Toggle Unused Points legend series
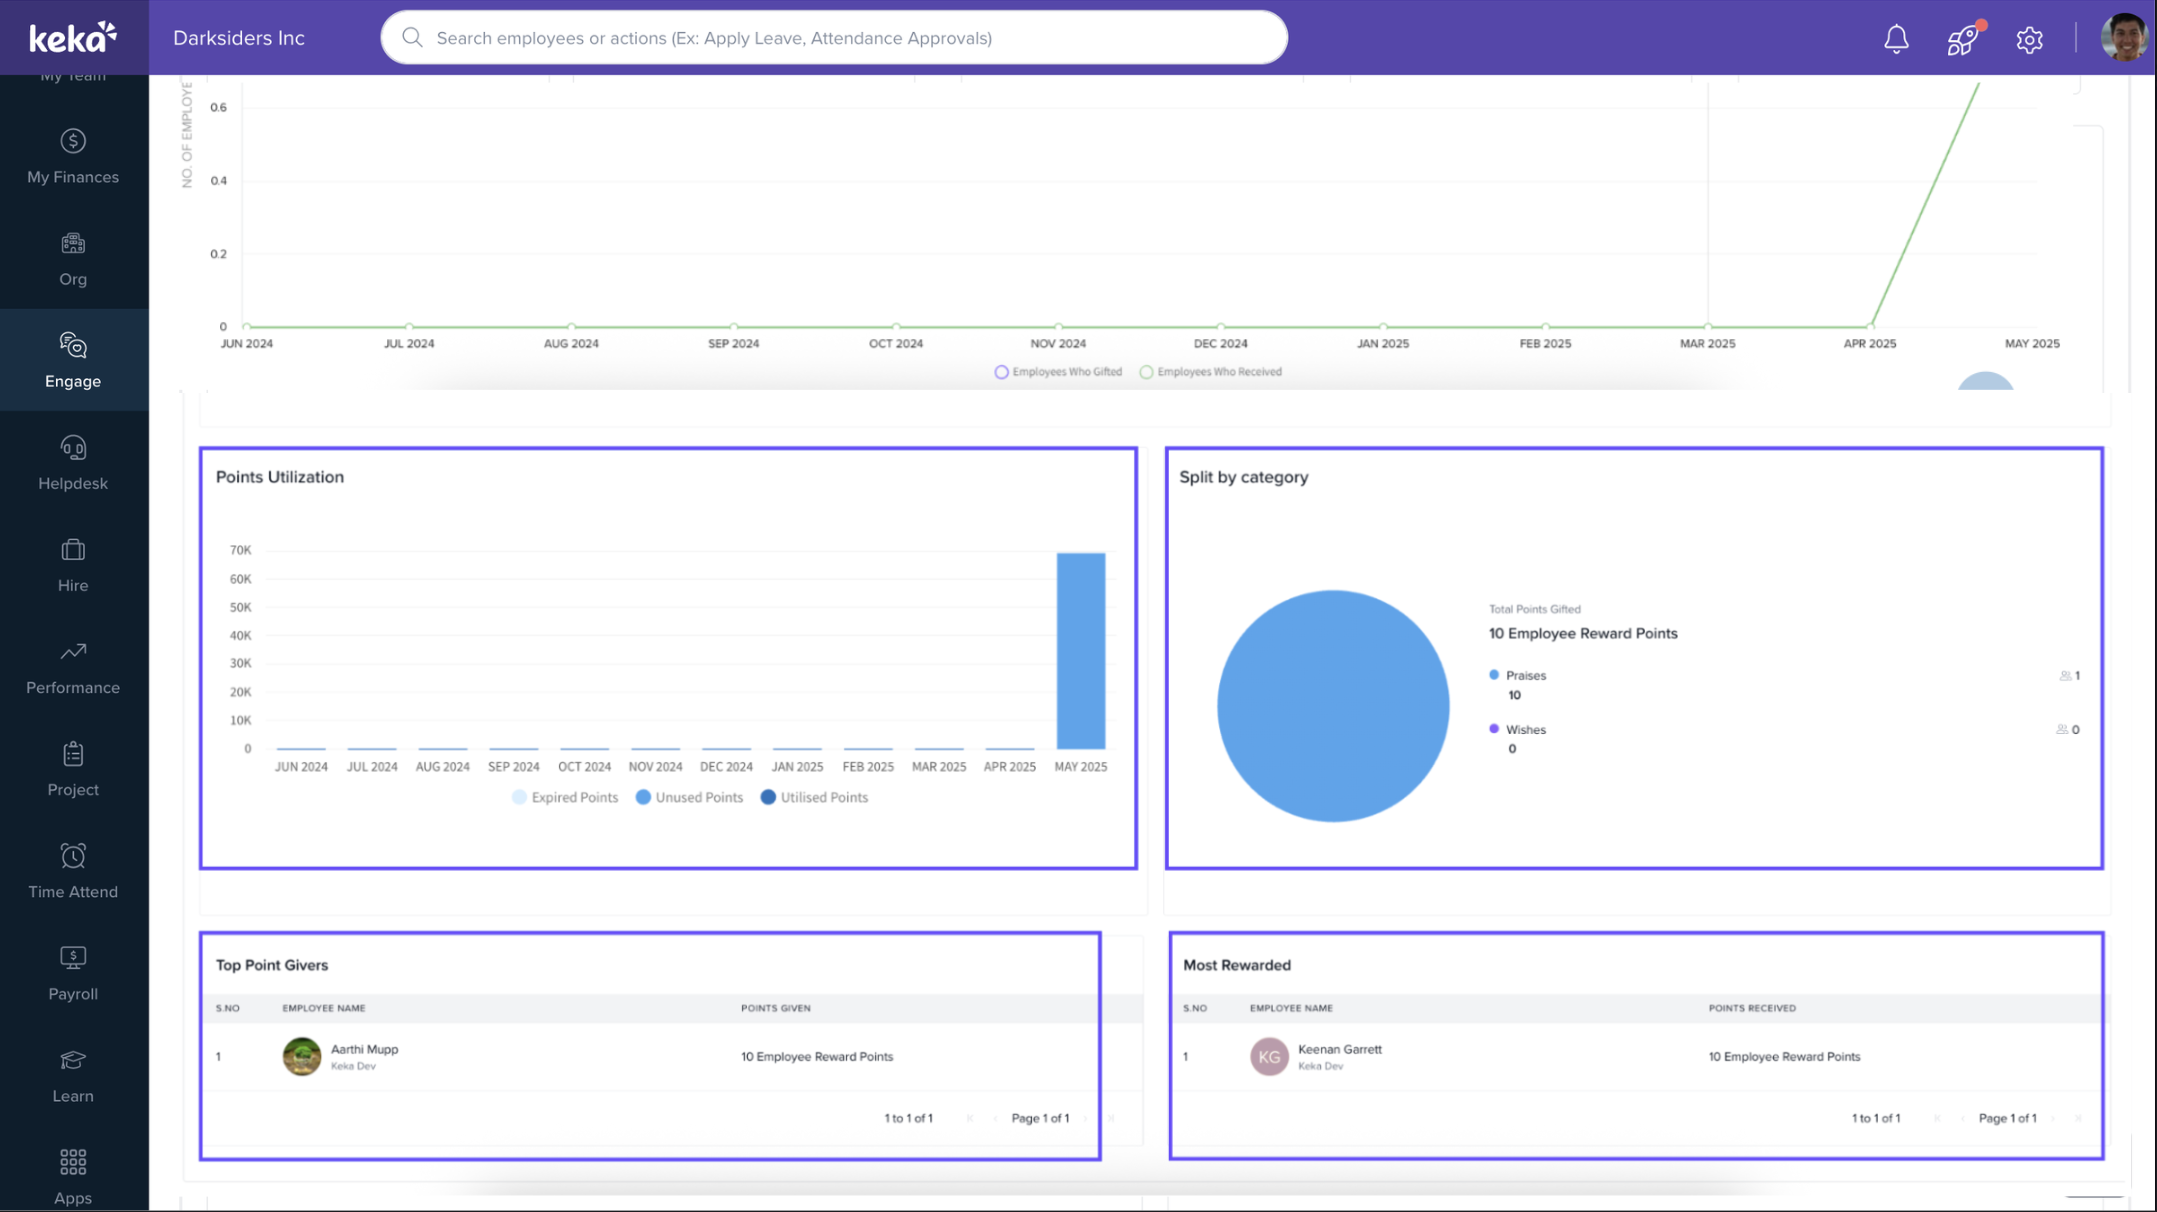2157x1212 pixels. (x=690, y=797)
